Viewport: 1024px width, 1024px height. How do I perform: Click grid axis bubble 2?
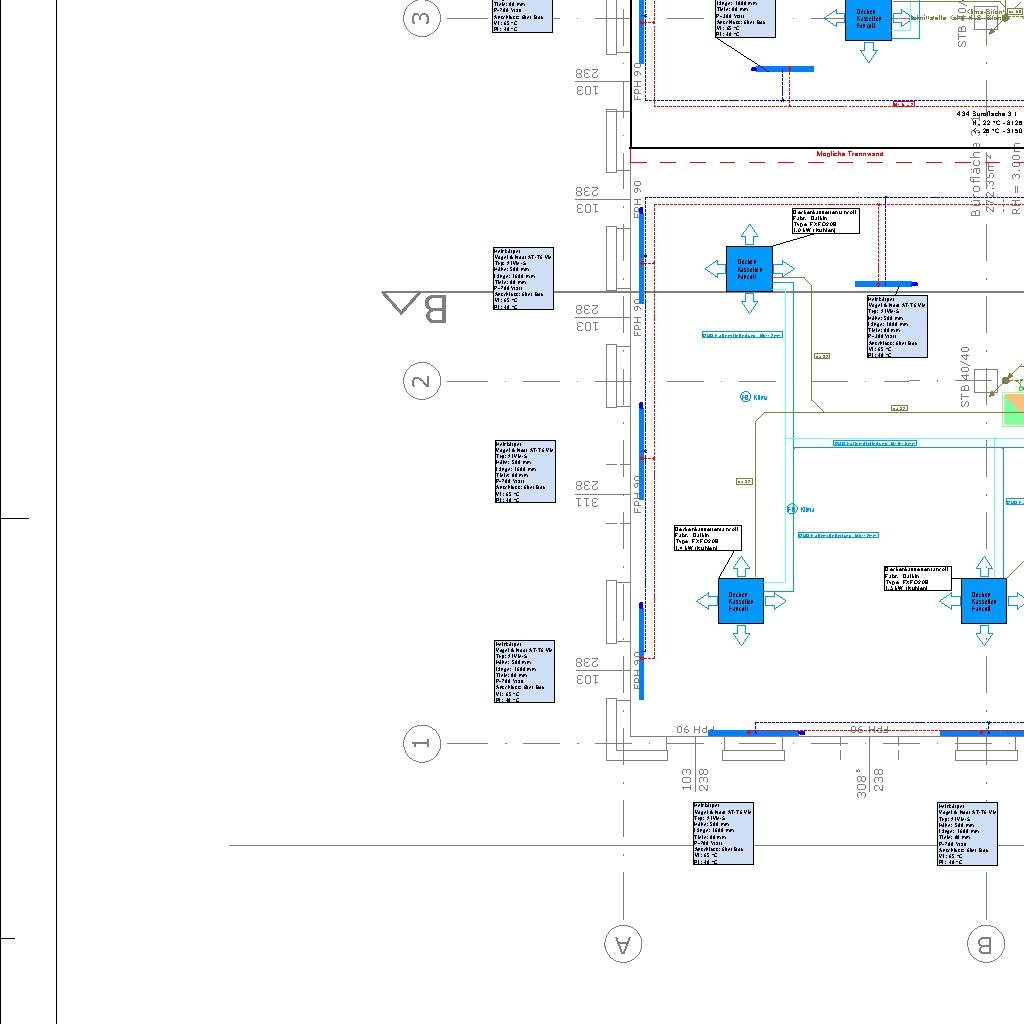point(422,381)
